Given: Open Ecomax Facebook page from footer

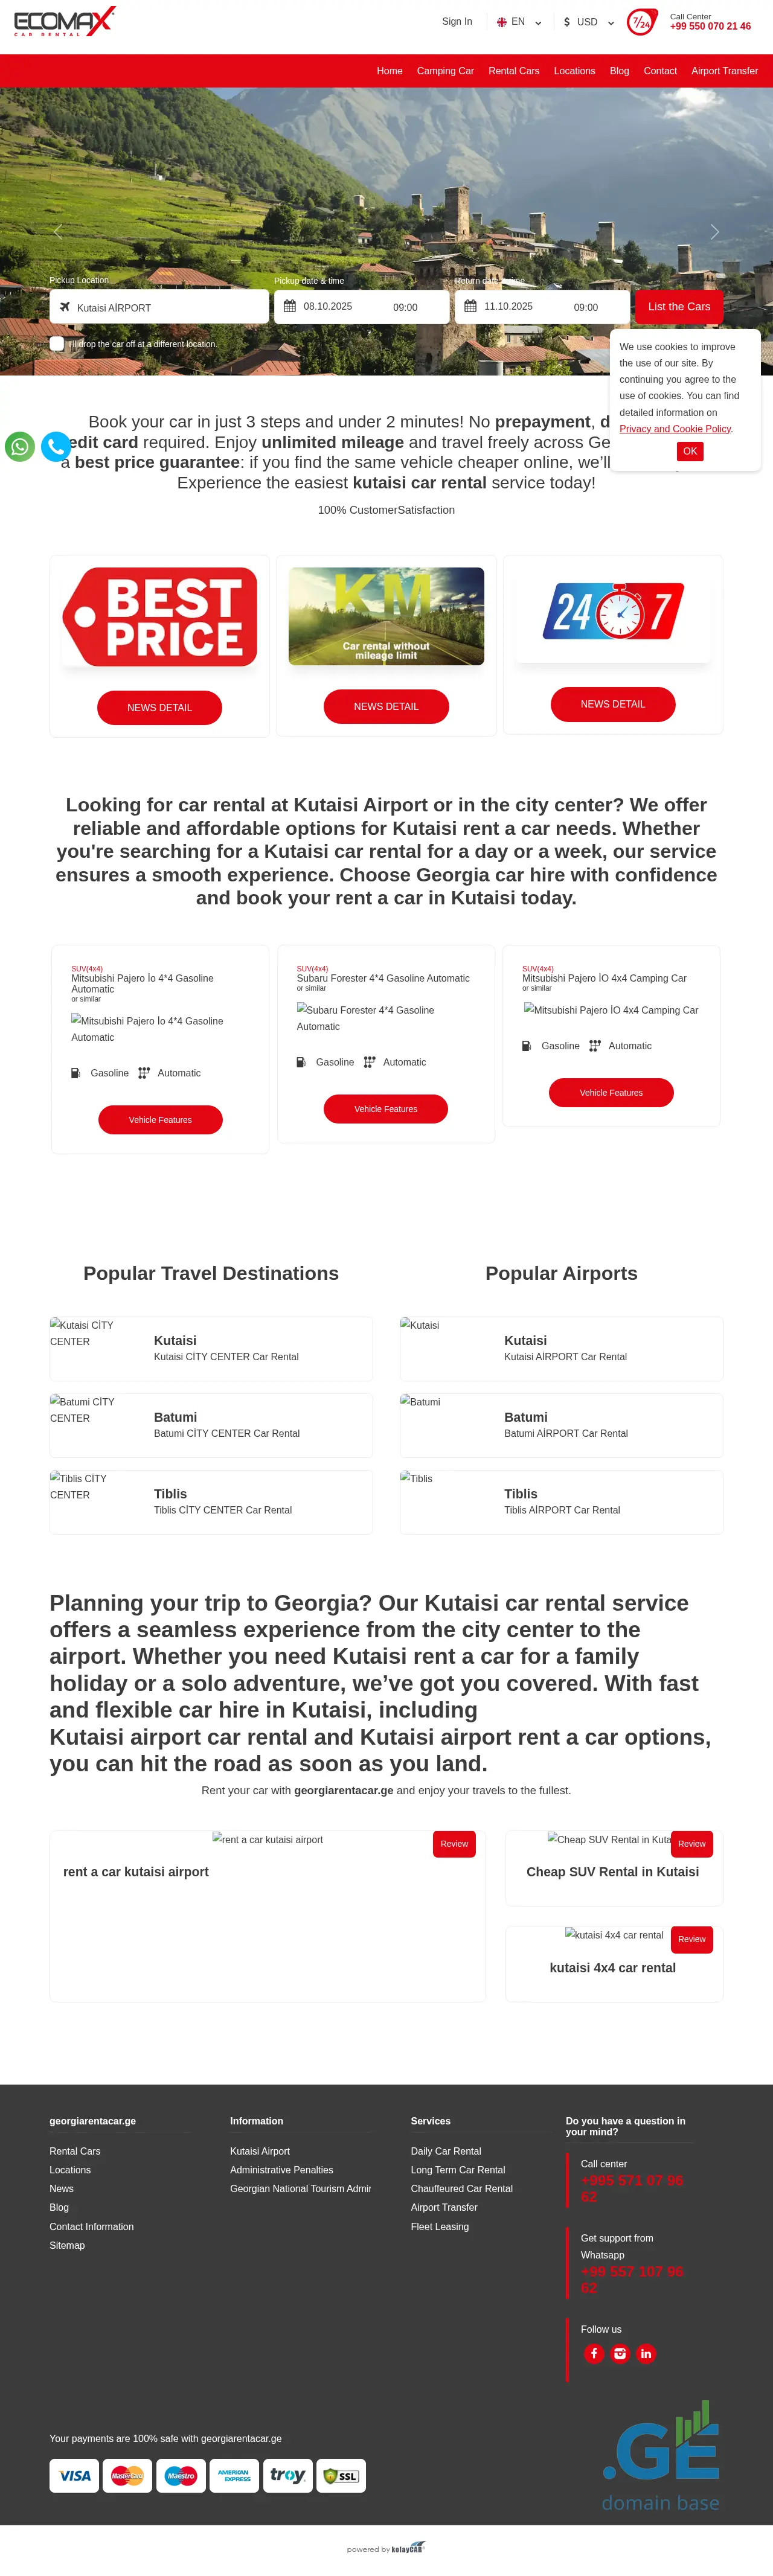Looking at the screenshot, I should click(594, 2353).
